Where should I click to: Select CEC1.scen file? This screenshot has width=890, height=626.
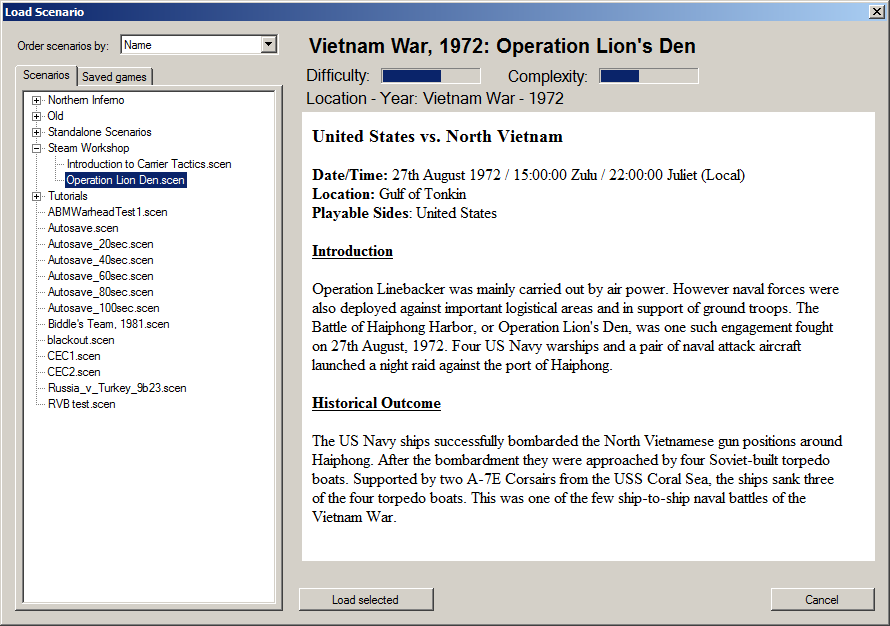(x=74, y=356)
